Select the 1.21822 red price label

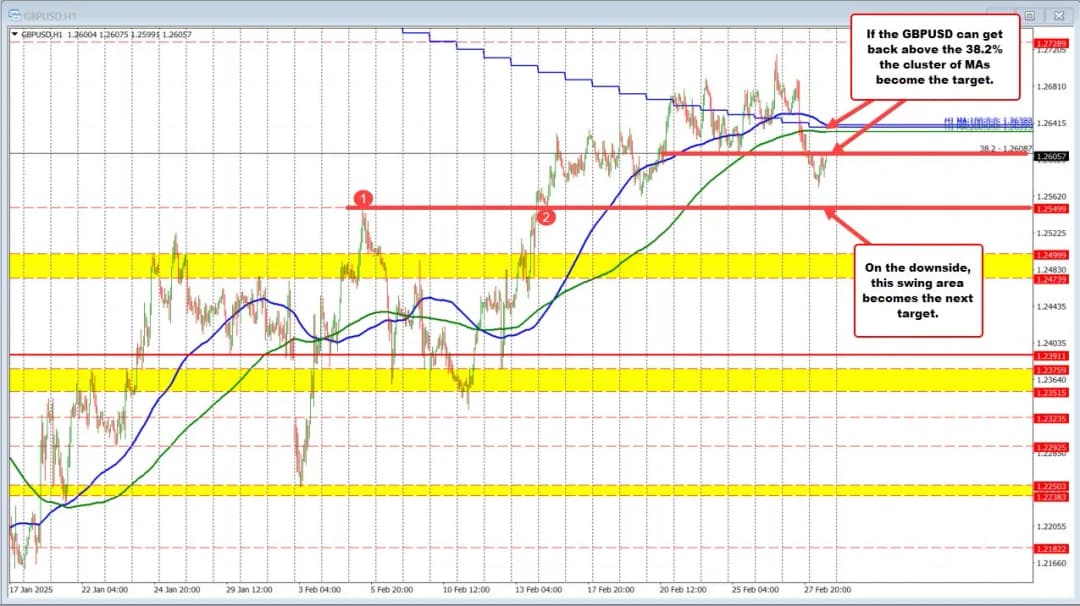(x=1052, y=548)
